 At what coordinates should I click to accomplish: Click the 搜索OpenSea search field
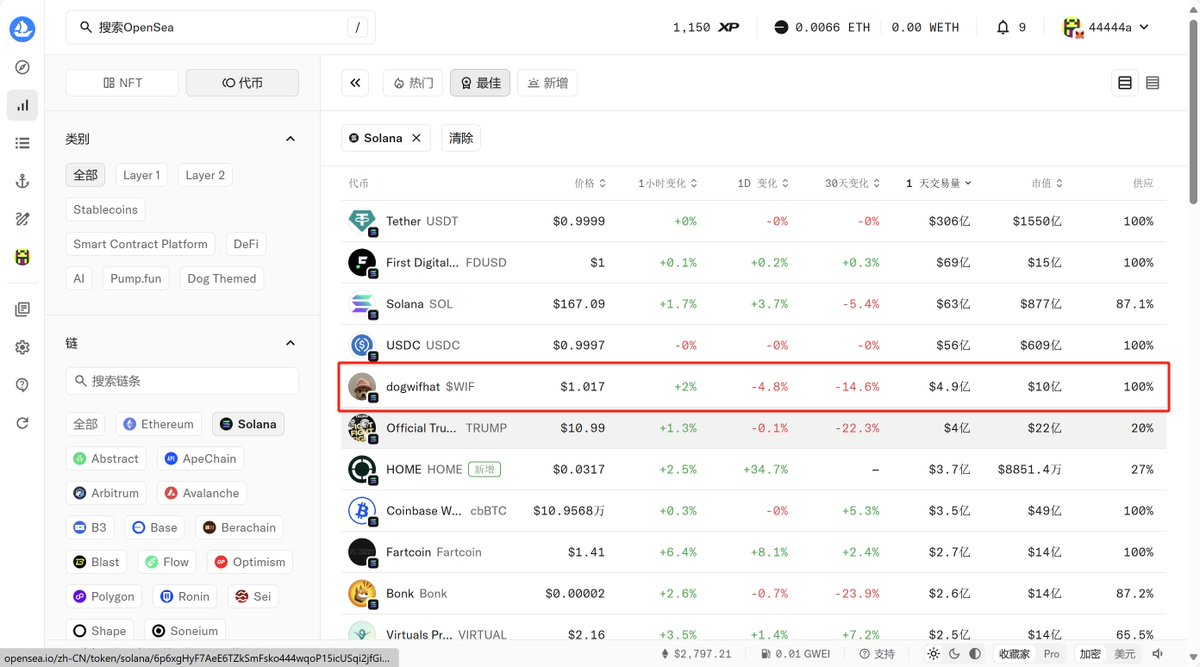pyautogui.click(x=221, y=27)
